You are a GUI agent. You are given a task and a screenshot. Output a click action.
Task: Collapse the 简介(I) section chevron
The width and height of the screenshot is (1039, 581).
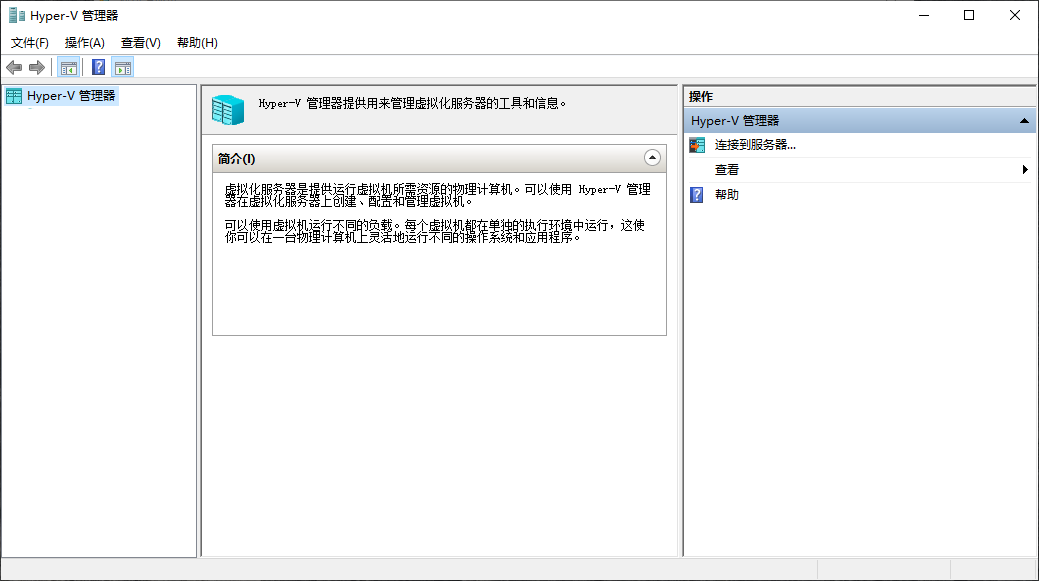point(652,158)
